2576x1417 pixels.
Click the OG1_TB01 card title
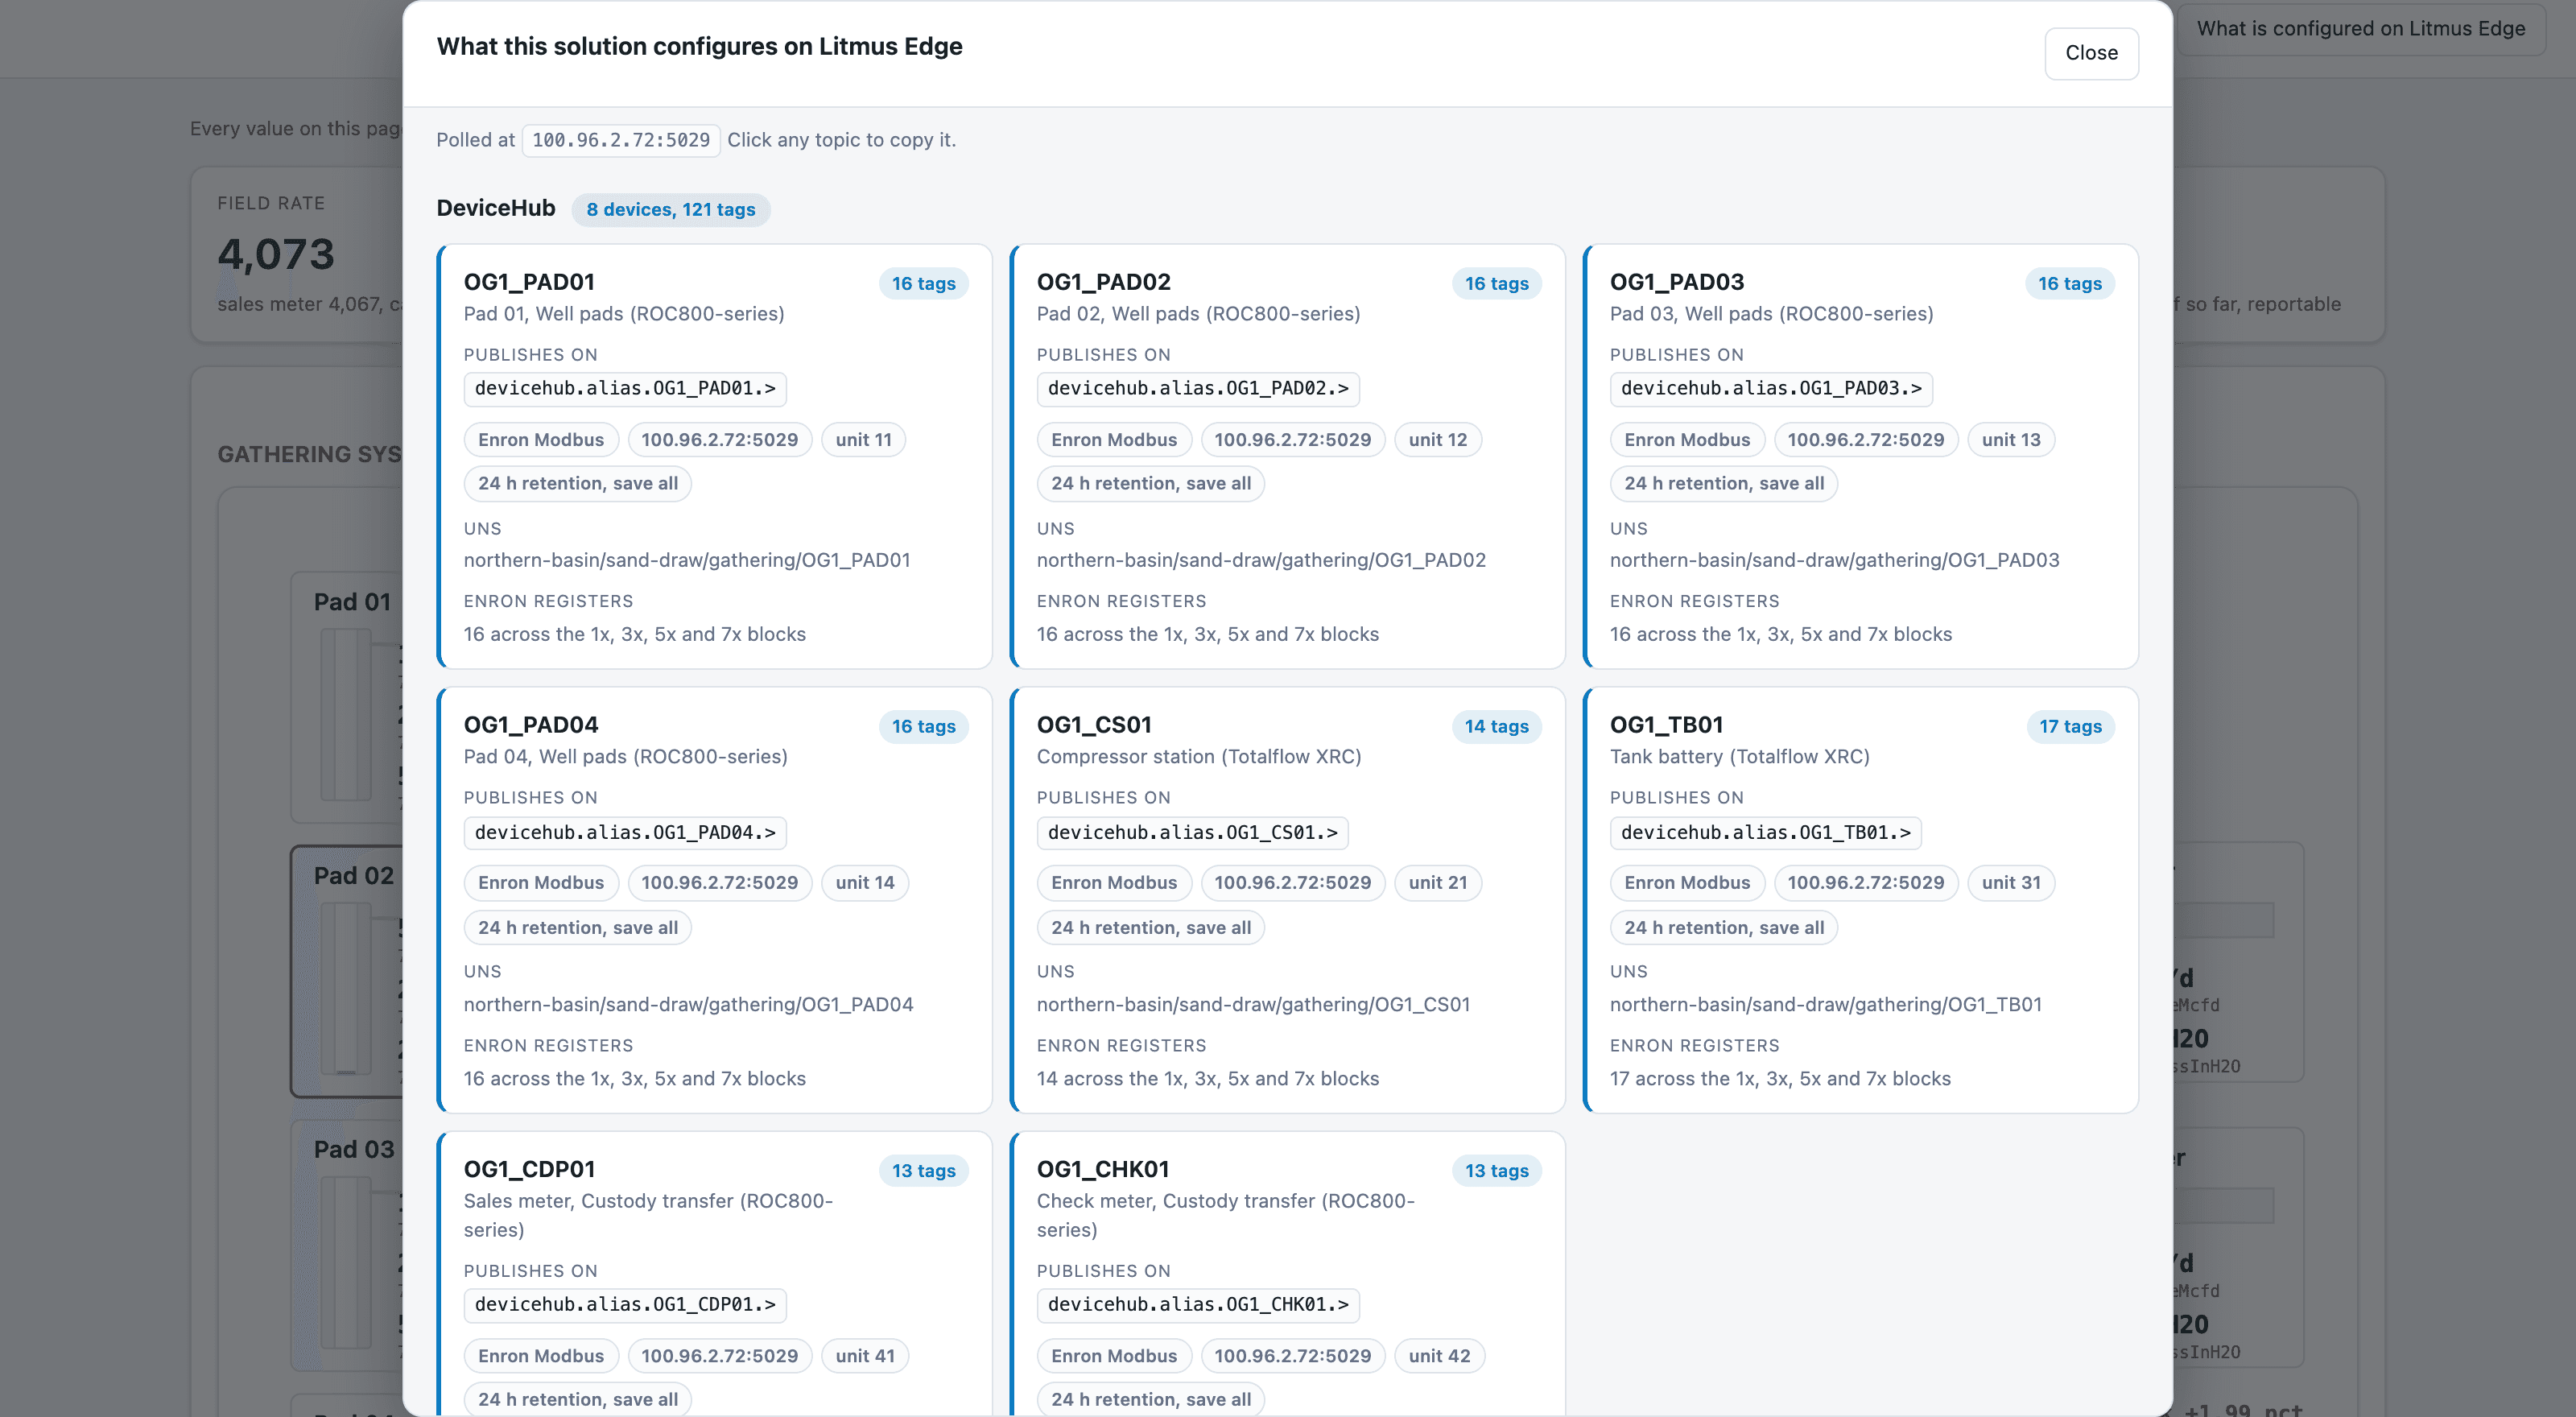(x=1666, y=725)
